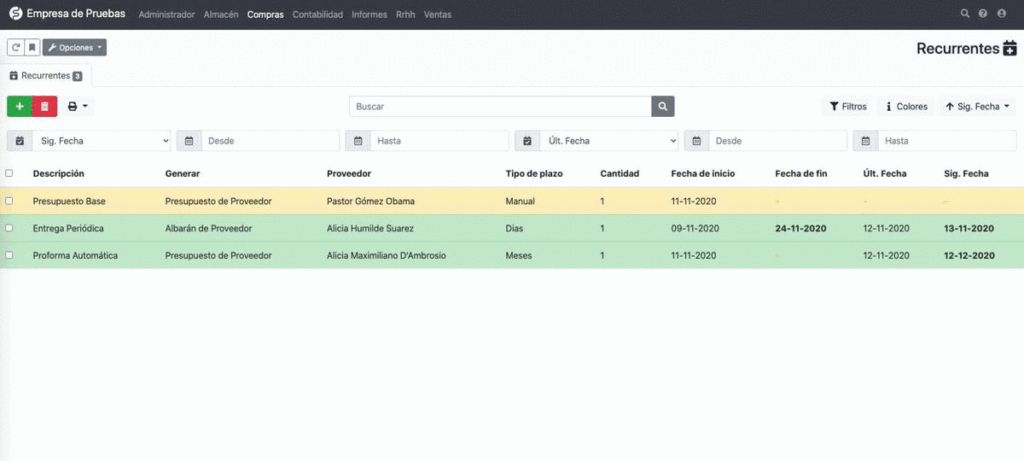Switch to the Recurrentes tab
This screenshot has height=461, width=1024.
click(46, 75)
